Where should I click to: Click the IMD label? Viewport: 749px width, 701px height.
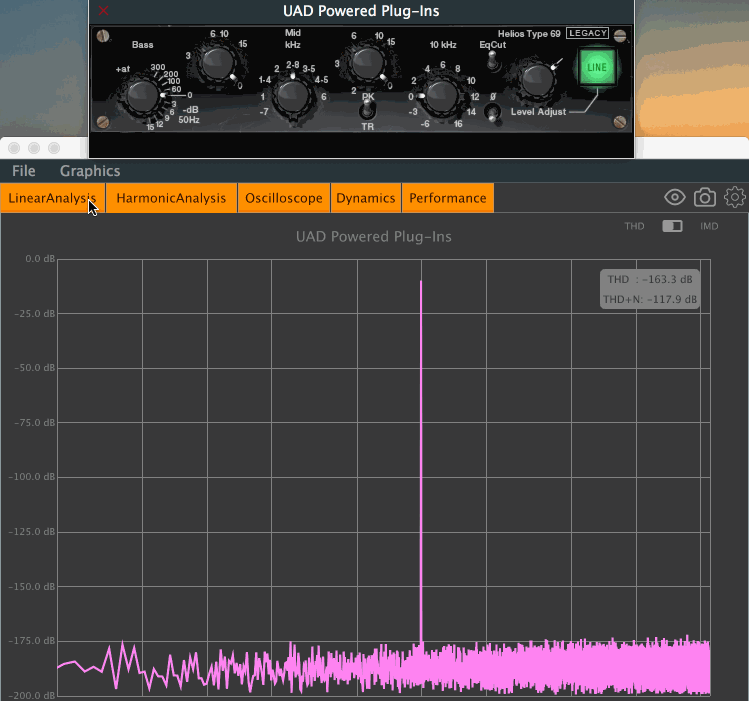click(x=709, y=226)
